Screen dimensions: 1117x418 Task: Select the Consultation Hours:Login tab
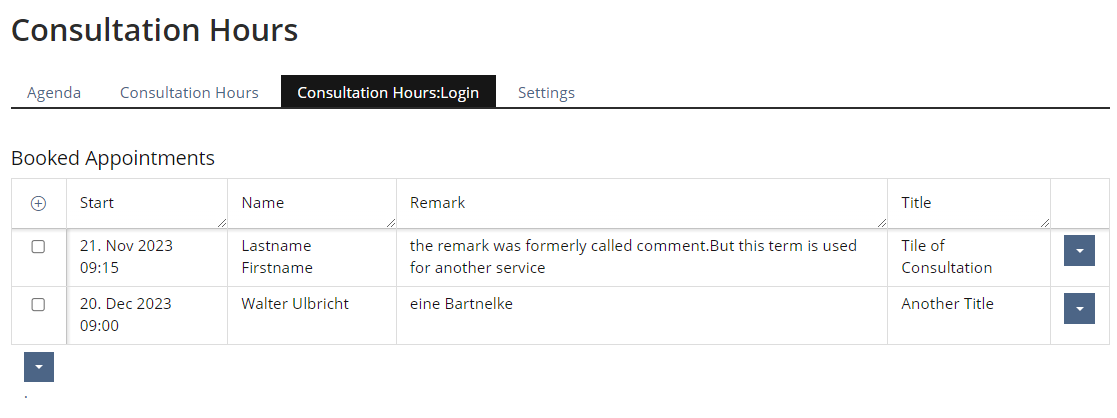tap(388, 93)
